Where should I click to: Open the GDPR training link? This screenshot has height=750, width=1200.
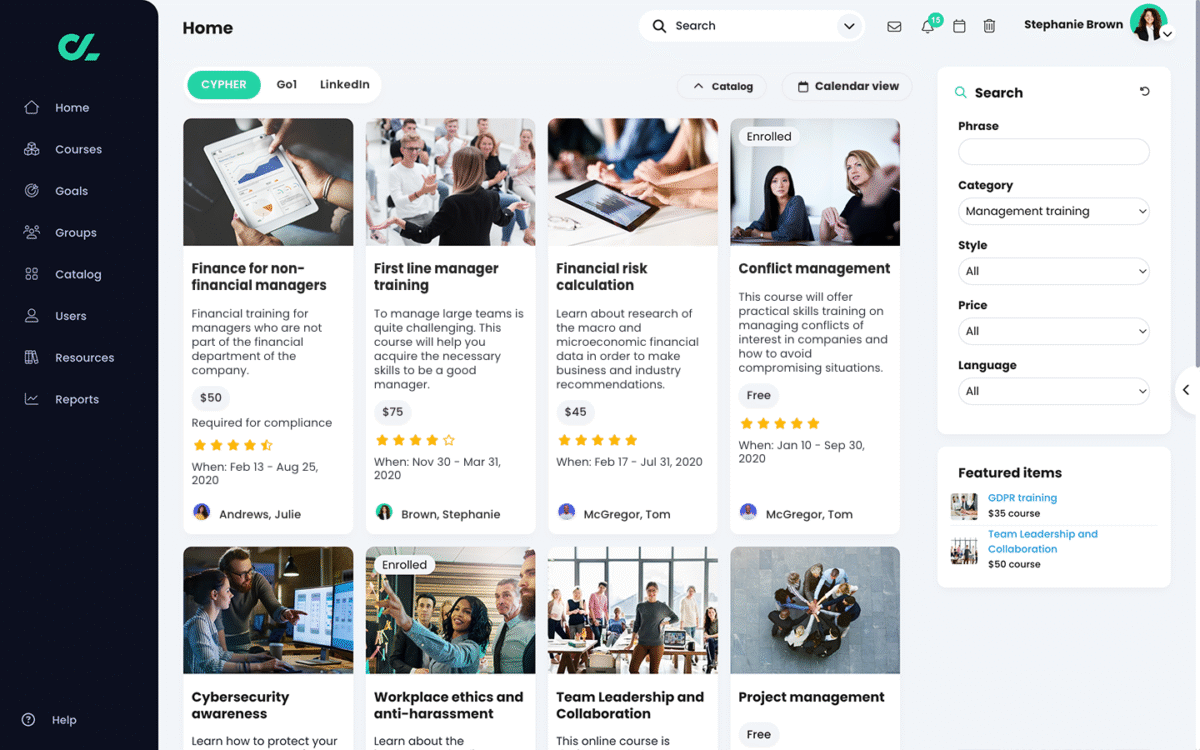[x=1022, y=498]
